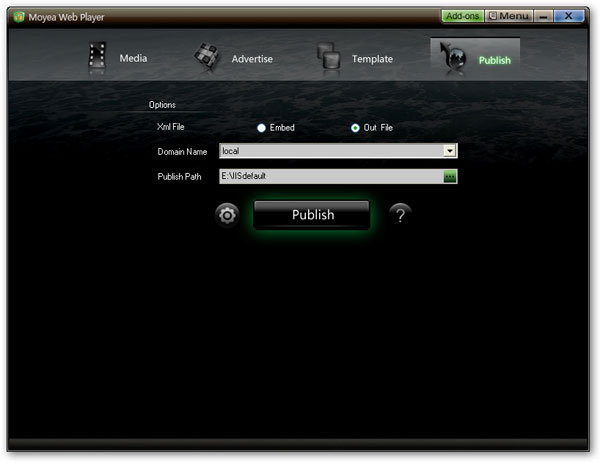This screenshot has width=600, height=462.
Task: Open help with the question mark icon
Action: (400, 215)
